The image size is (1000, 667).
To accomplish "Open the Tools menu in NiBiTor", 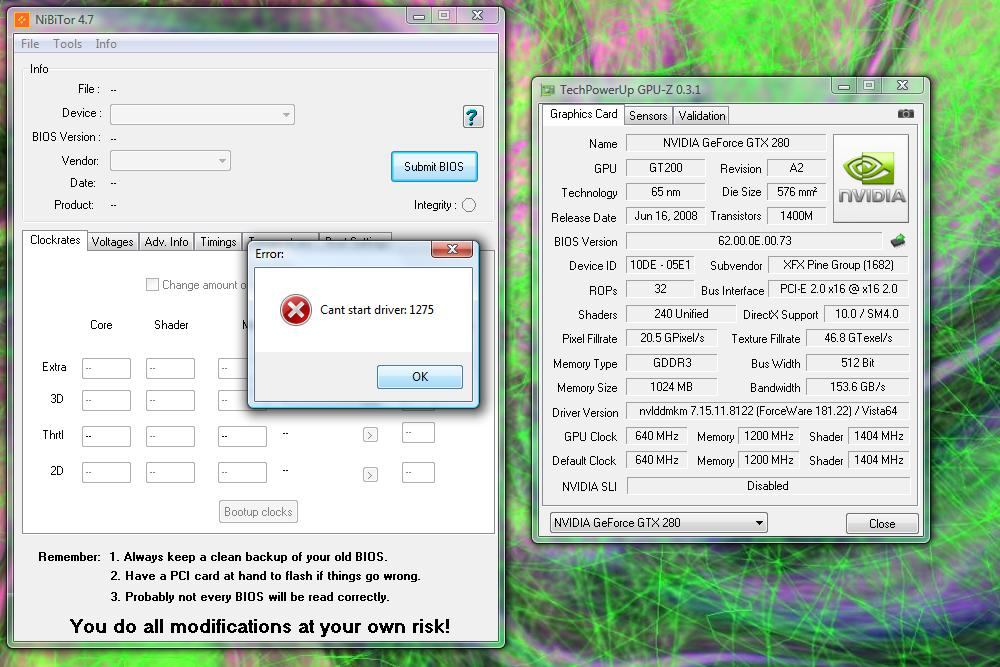I will (67, 43).
